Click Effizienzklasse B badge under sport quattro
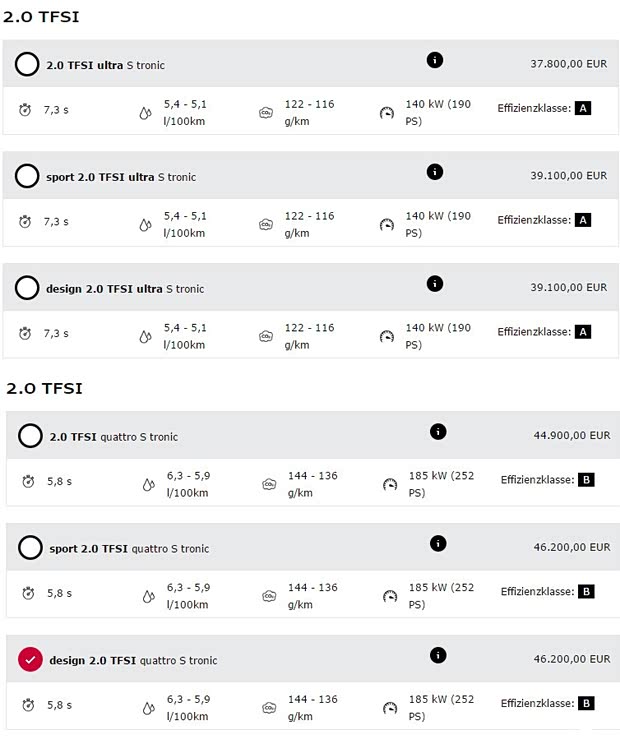620x744 pixels. click(587, 592)
